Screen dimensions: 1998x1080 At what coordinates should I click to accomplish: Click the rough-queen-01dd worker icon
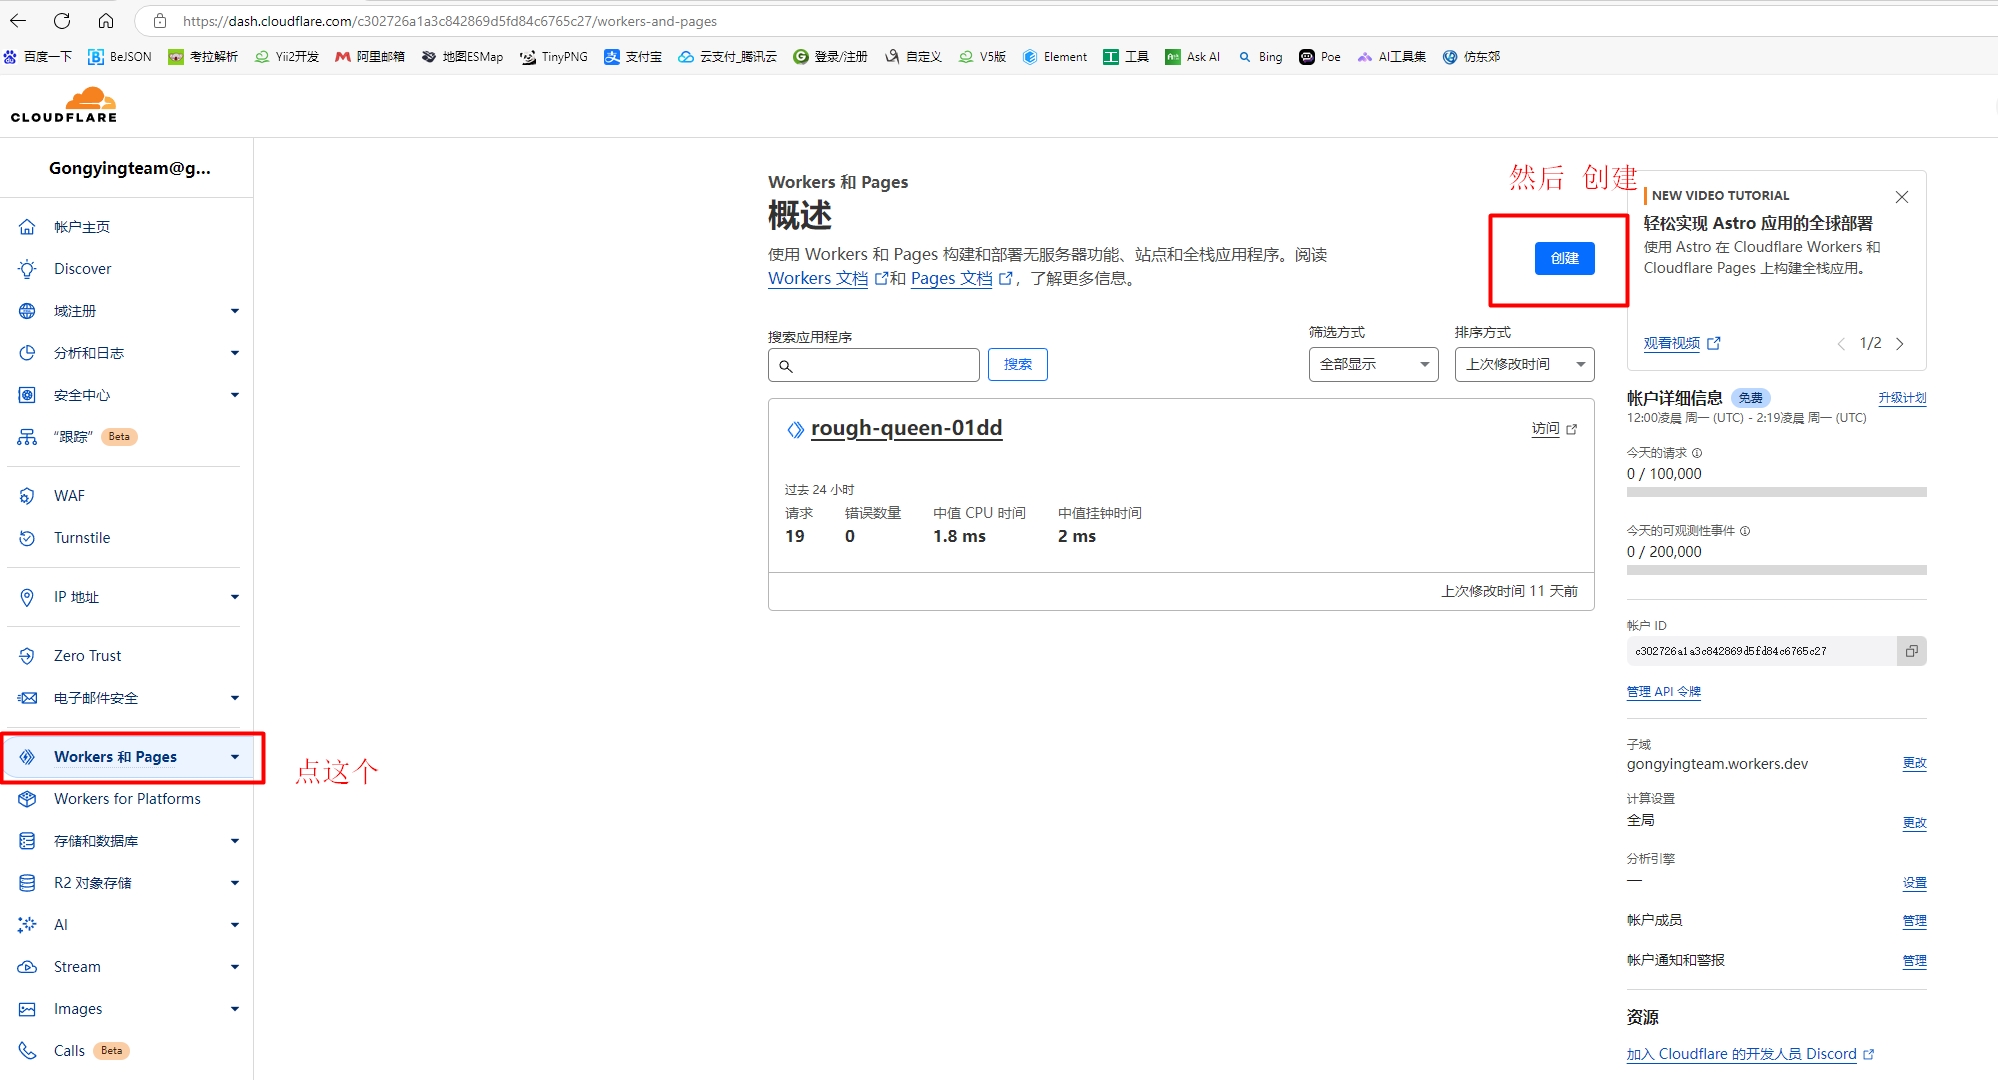click(795, 429)
